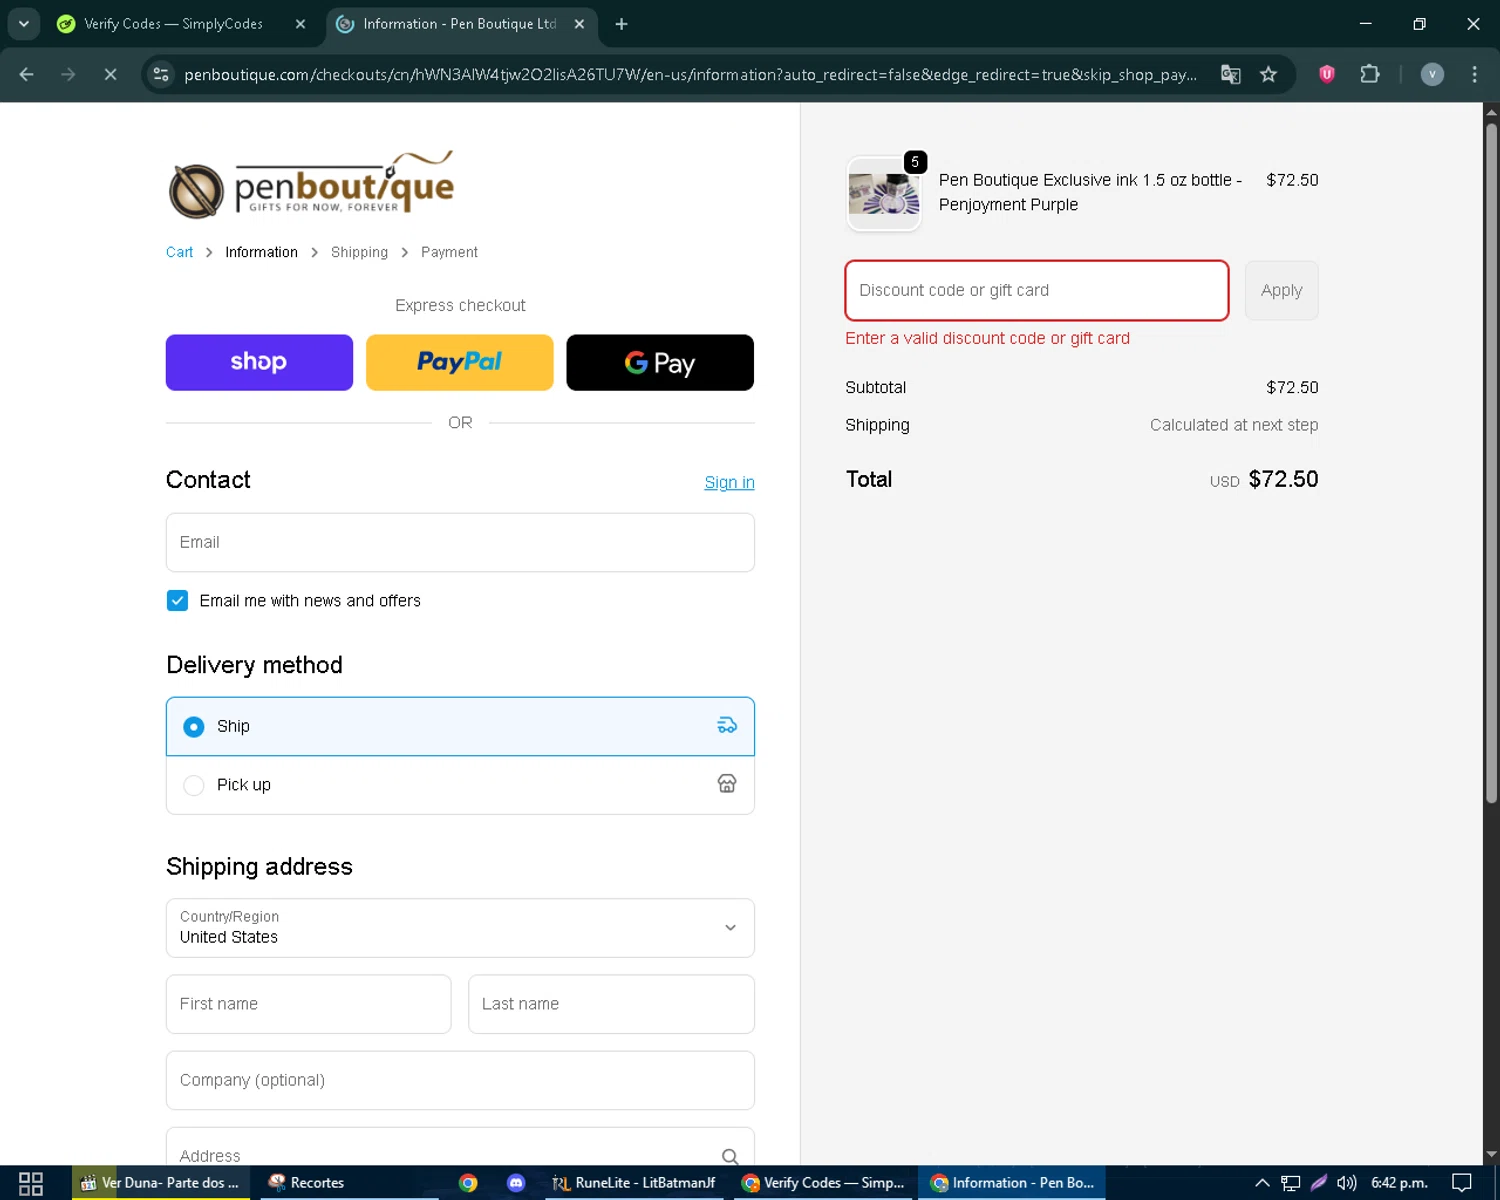
Task: Click the browser forward arrow
Action: pos(68,74)
